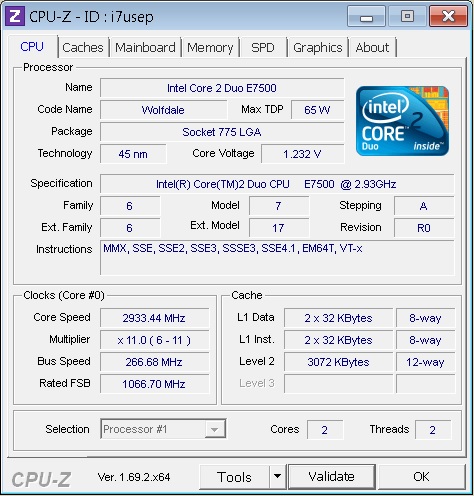Click the Model value 7
This screenshot has width=474, height=496.
pos(279,206)
